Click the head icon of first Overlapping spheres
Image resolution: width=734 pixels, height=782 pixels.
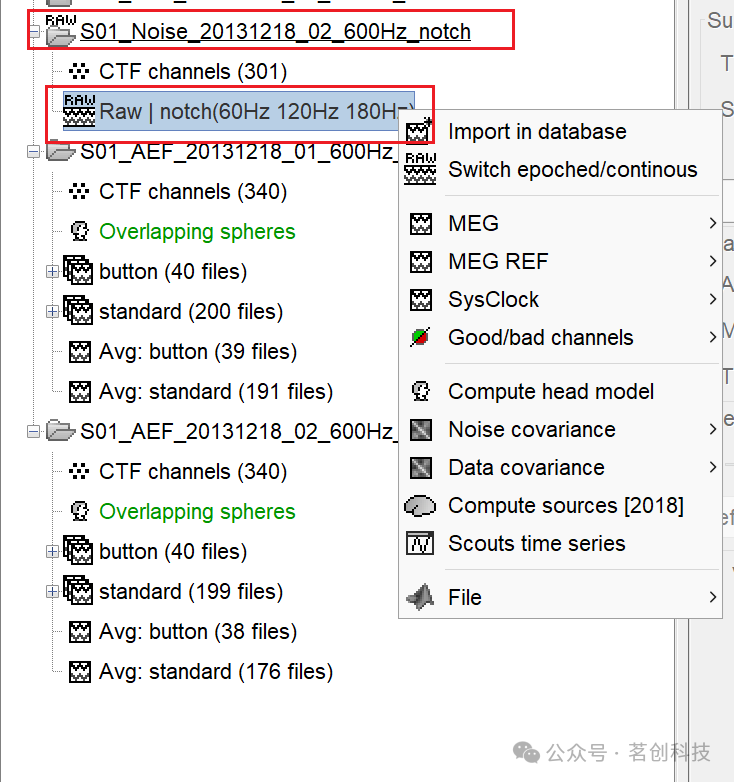coord(79,231)
